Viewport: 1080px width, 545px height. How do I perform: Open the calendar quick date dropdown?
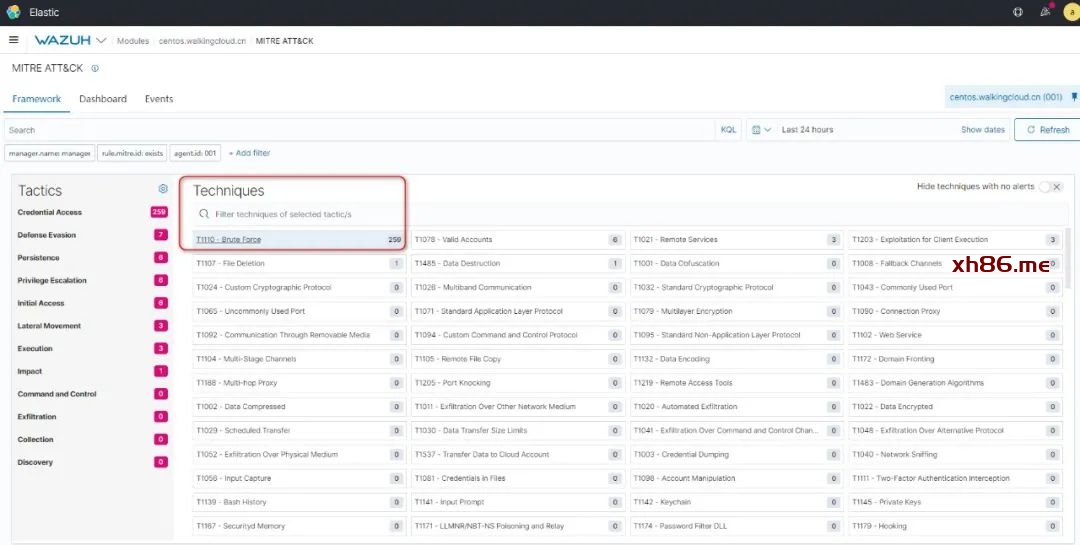[761, 130]
